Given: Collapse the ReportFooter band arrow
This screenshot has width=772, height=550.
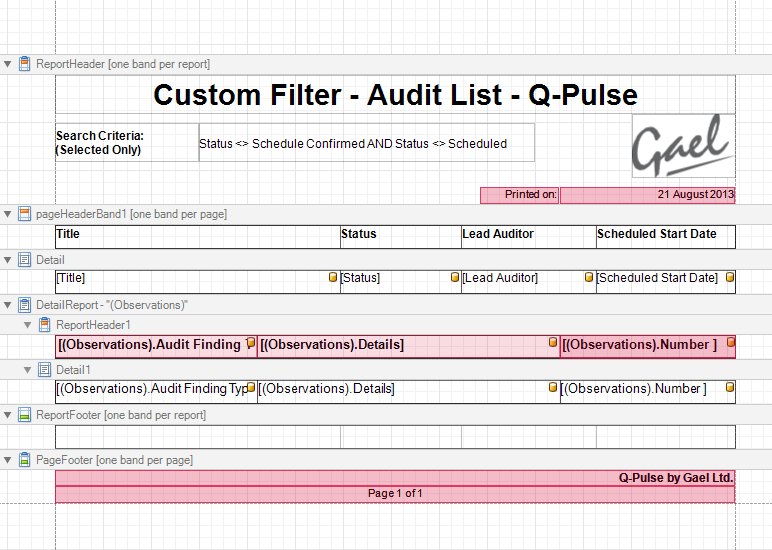Looking at the screenshot, I should click(7, 415).
